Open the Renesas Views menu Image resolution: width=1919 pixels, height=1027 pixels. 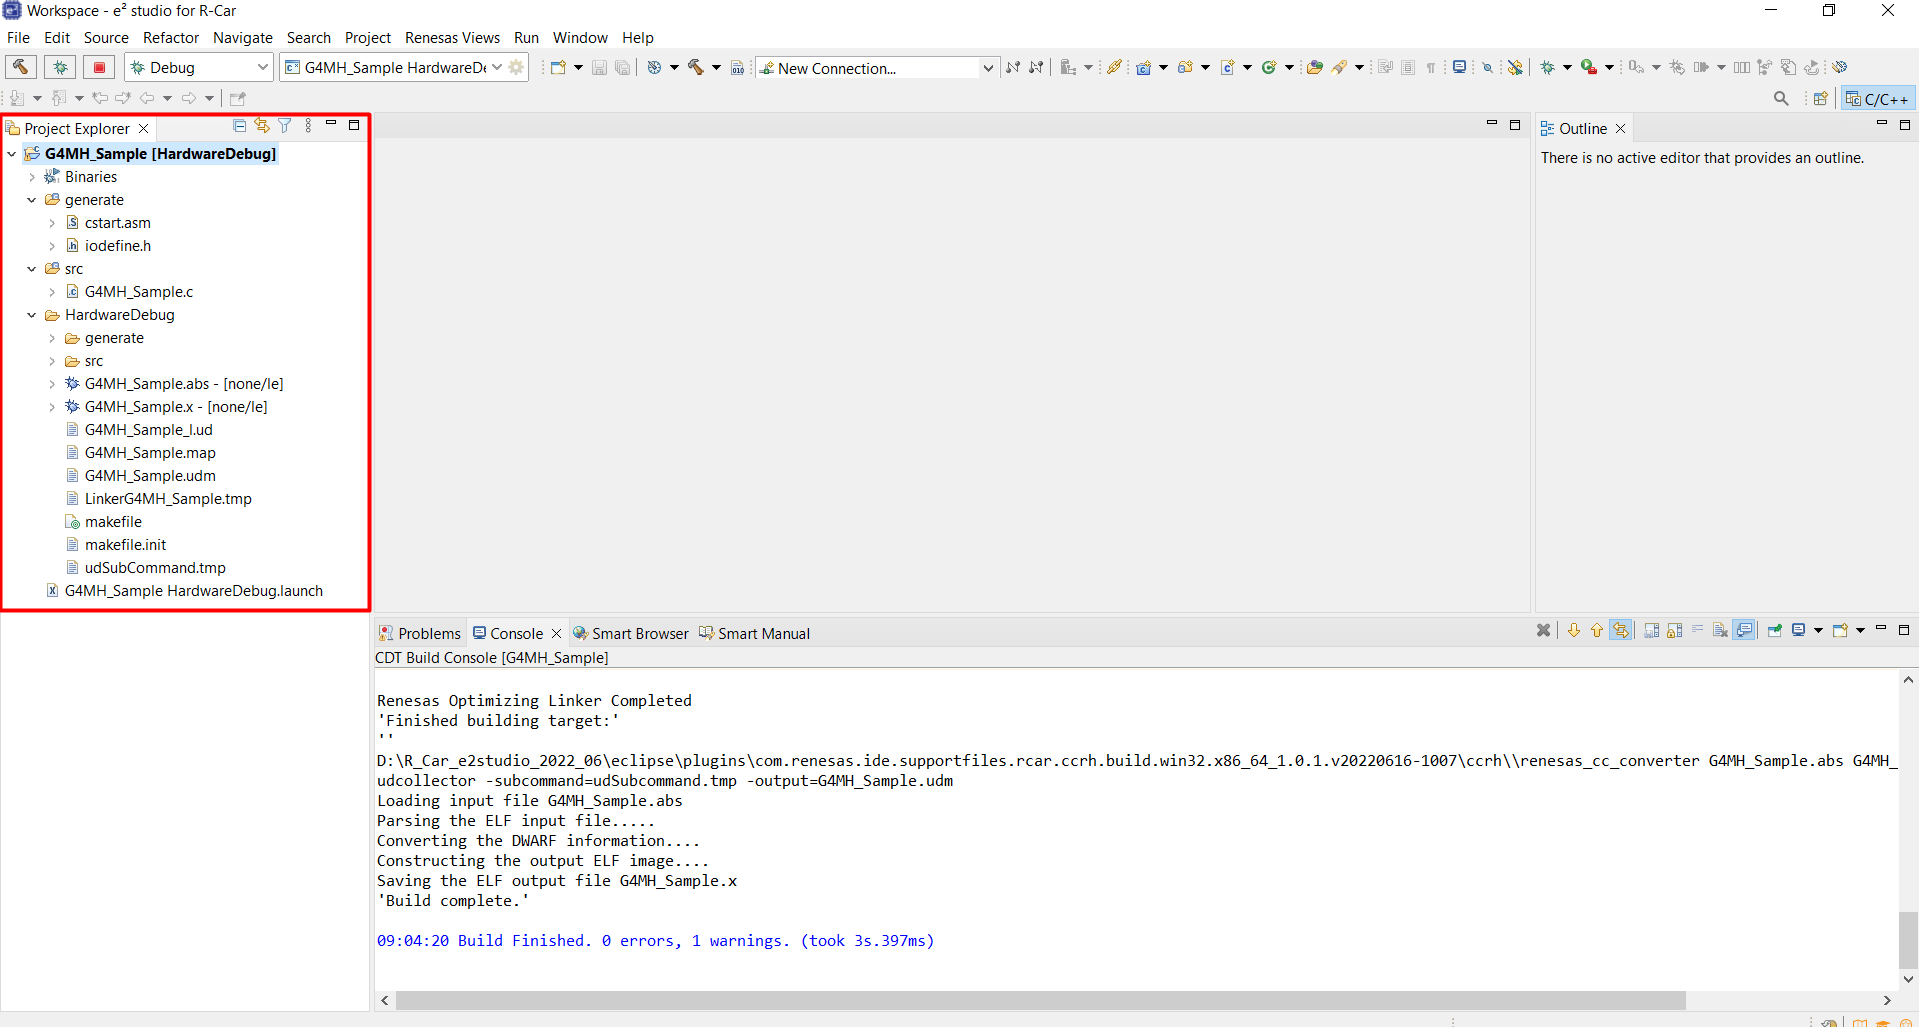[452, 38]
